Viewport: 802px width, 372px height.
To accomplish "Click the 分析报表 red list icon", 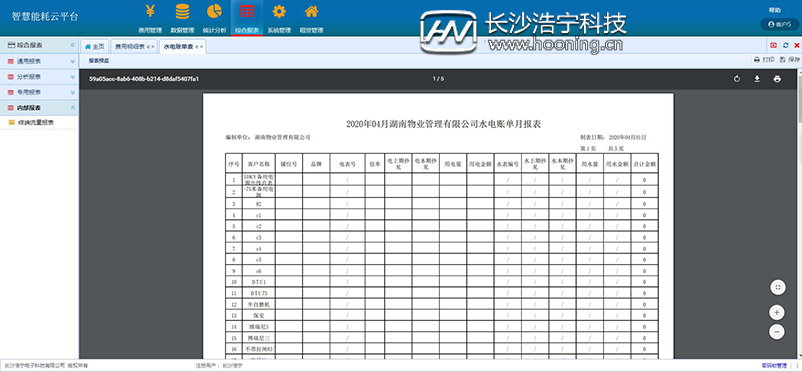I will [11, 77].
